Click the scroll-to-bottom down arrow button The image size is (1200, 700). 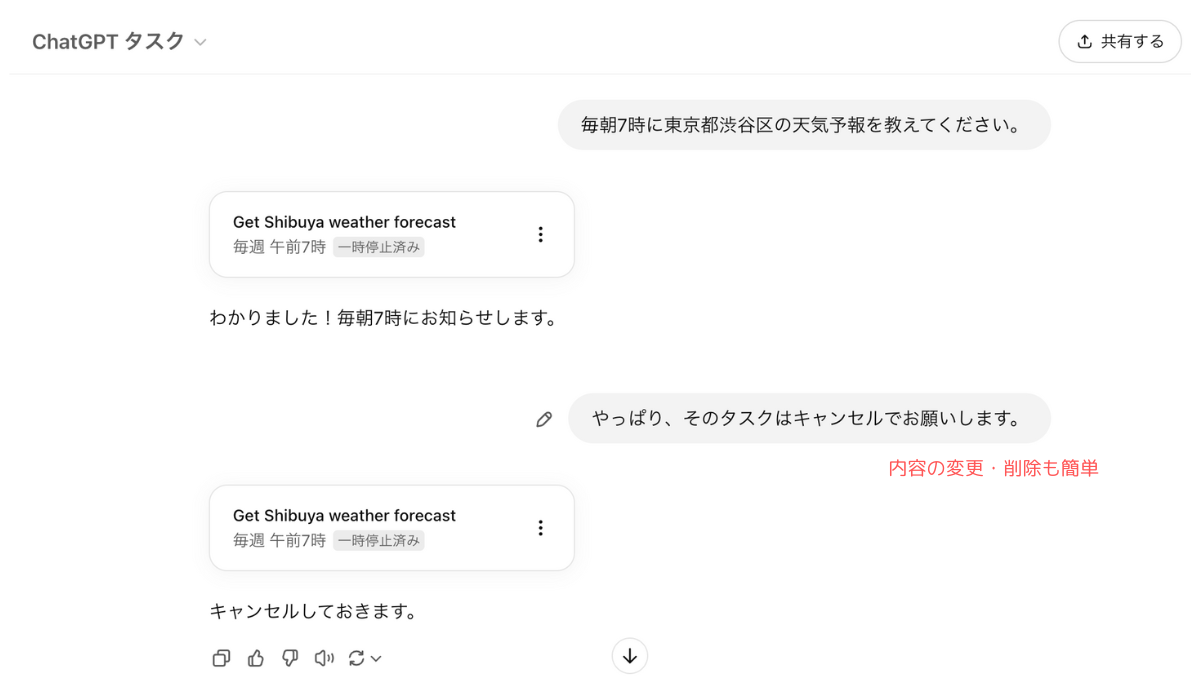(x=630, y=656)
